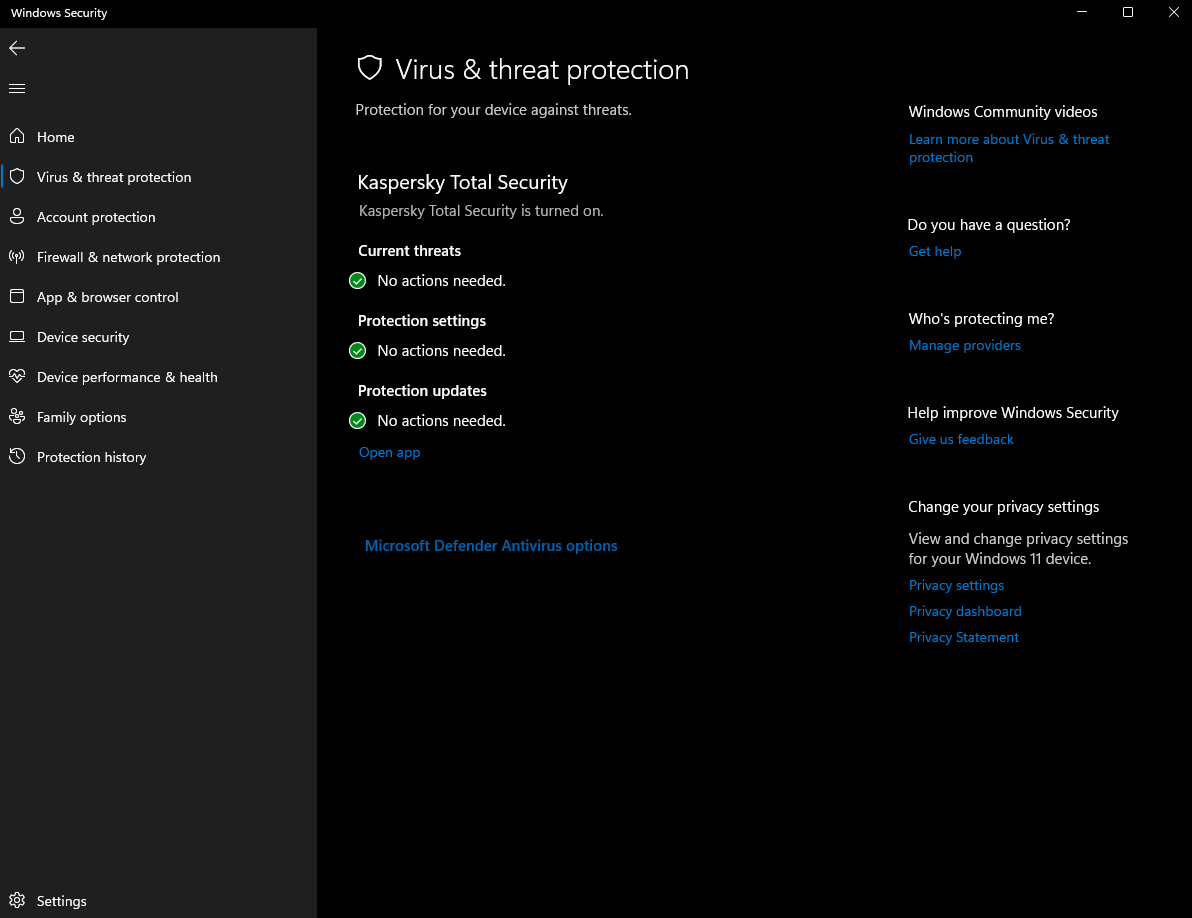Open Device security page

(83, 337)
